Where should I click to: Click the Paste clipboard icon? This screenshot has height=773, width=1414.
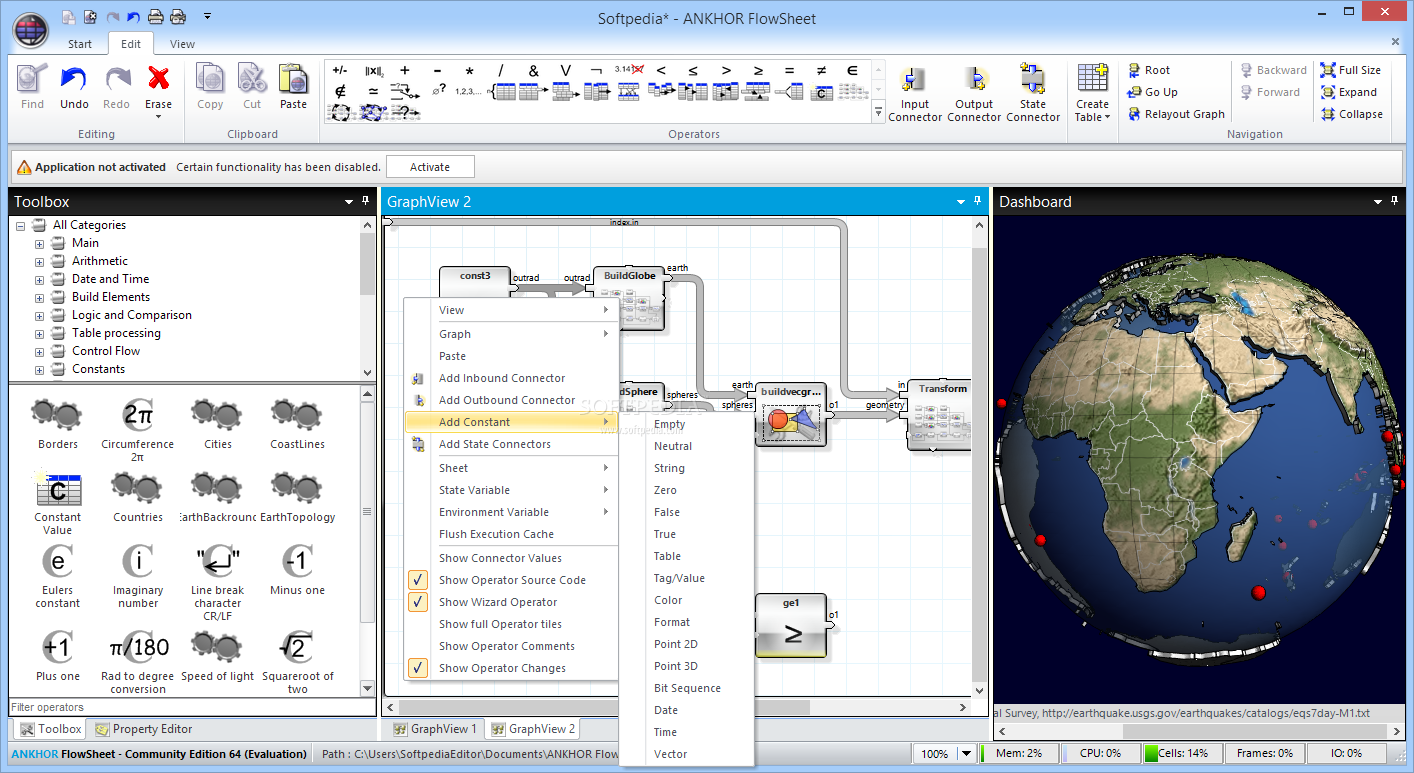293,79
